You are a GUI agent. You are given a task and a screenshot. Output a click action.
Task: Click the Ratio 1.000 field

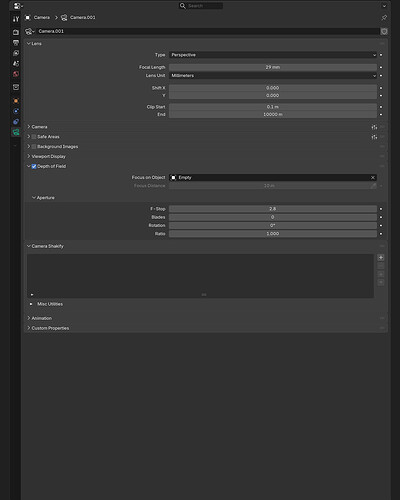click(273, 234)
